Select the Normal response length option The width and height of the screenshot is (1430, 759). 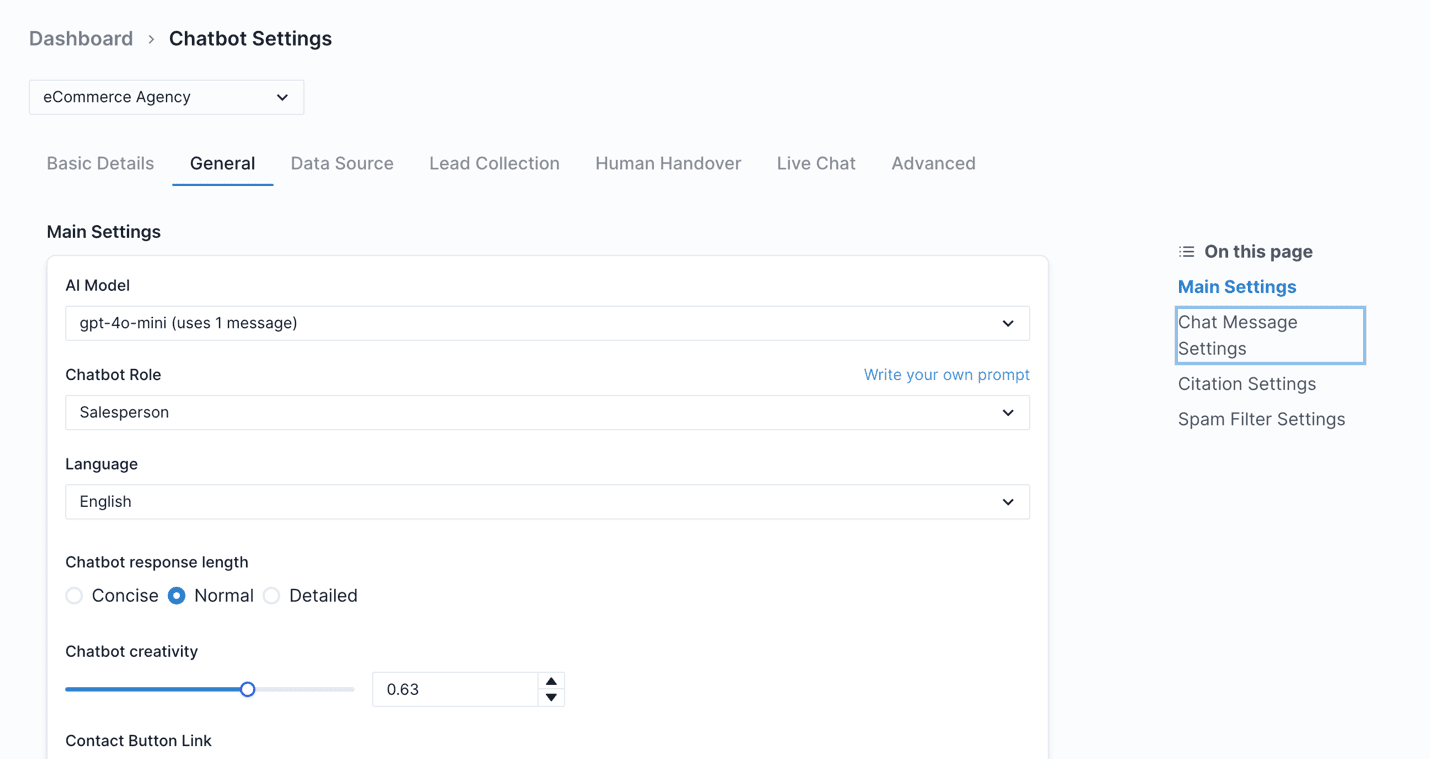click(x=176, y=595)
